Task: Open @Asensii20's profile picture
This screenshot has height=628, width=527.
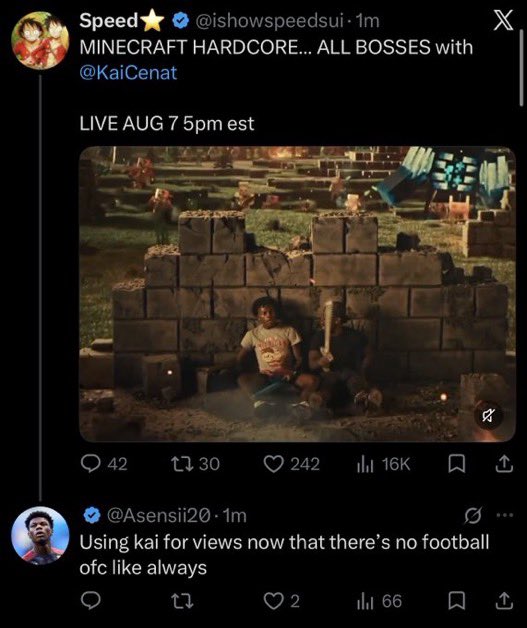Action: click(x=40, y=535)
